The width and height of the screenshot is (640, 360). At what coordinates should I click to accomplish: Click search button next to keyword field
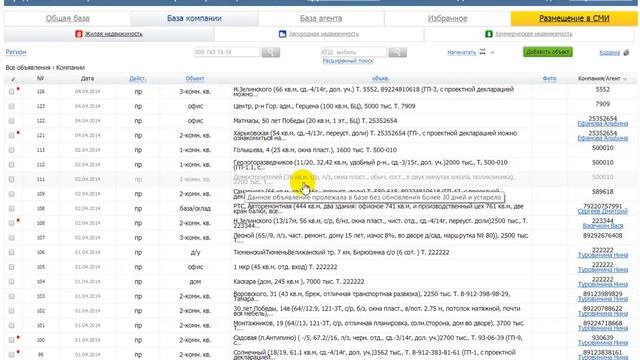click(397, 52)
